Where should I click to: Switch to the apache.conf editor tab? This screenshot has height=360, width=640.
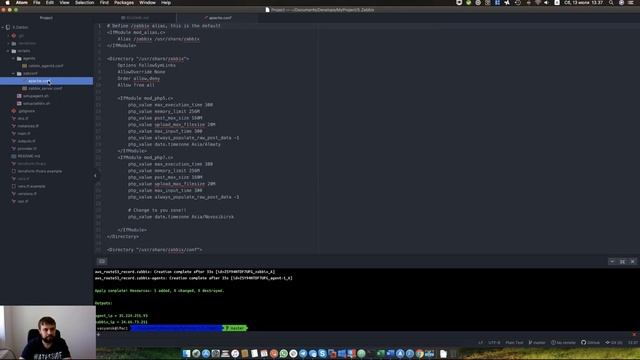point(218,18)
